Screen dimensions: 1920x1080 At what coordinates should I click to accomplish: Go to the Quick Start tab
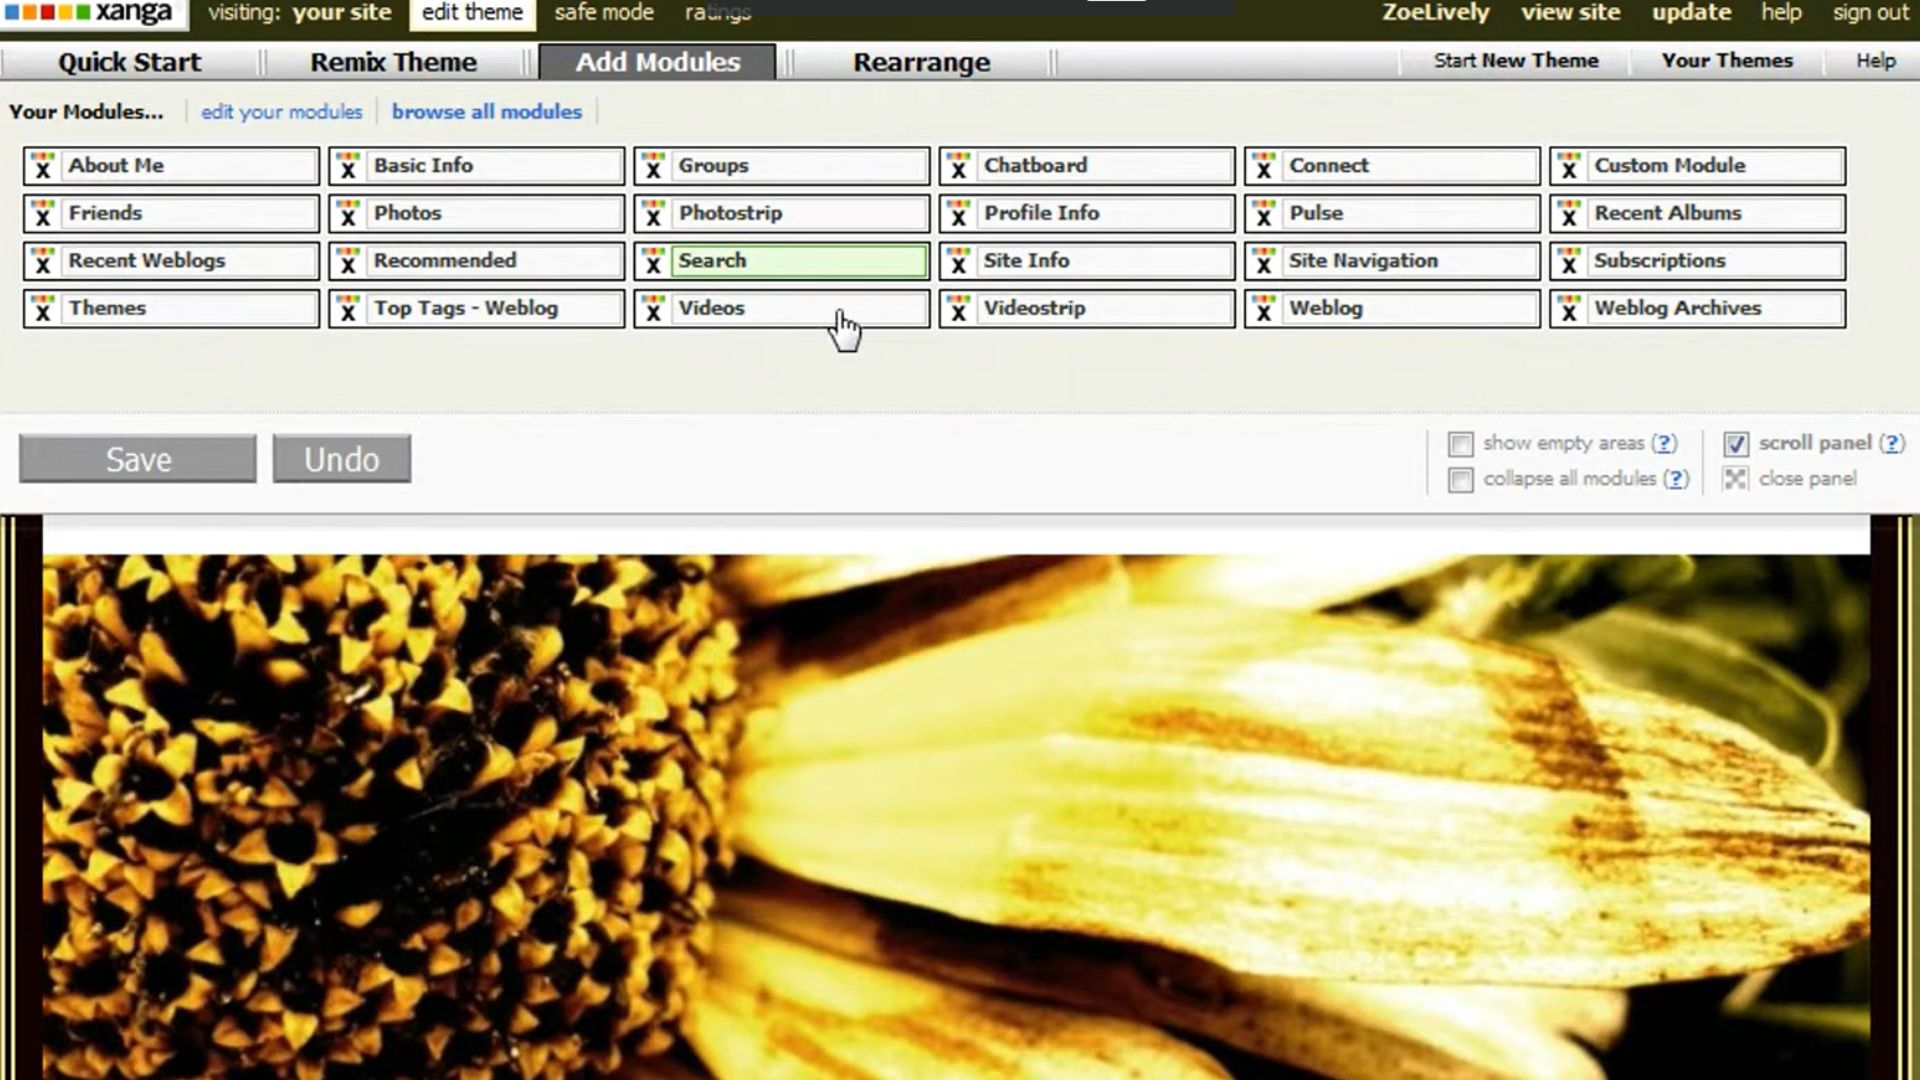129,62
